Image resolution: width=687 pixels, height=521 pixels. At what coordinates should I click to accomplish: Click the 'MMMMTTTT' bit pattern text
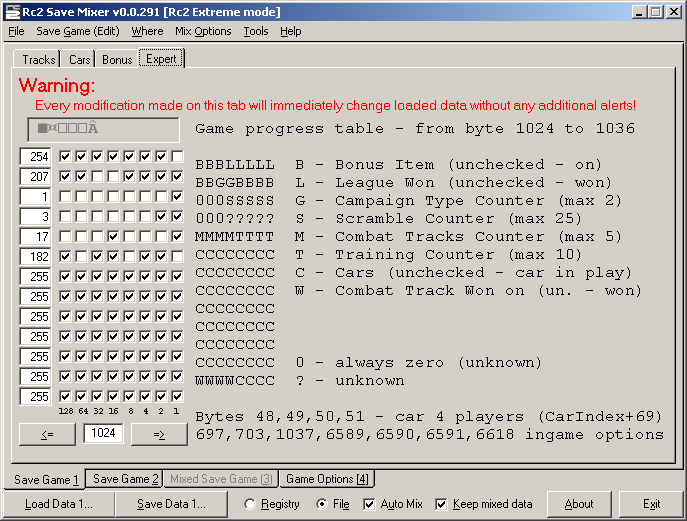click(x=235, y=237)
